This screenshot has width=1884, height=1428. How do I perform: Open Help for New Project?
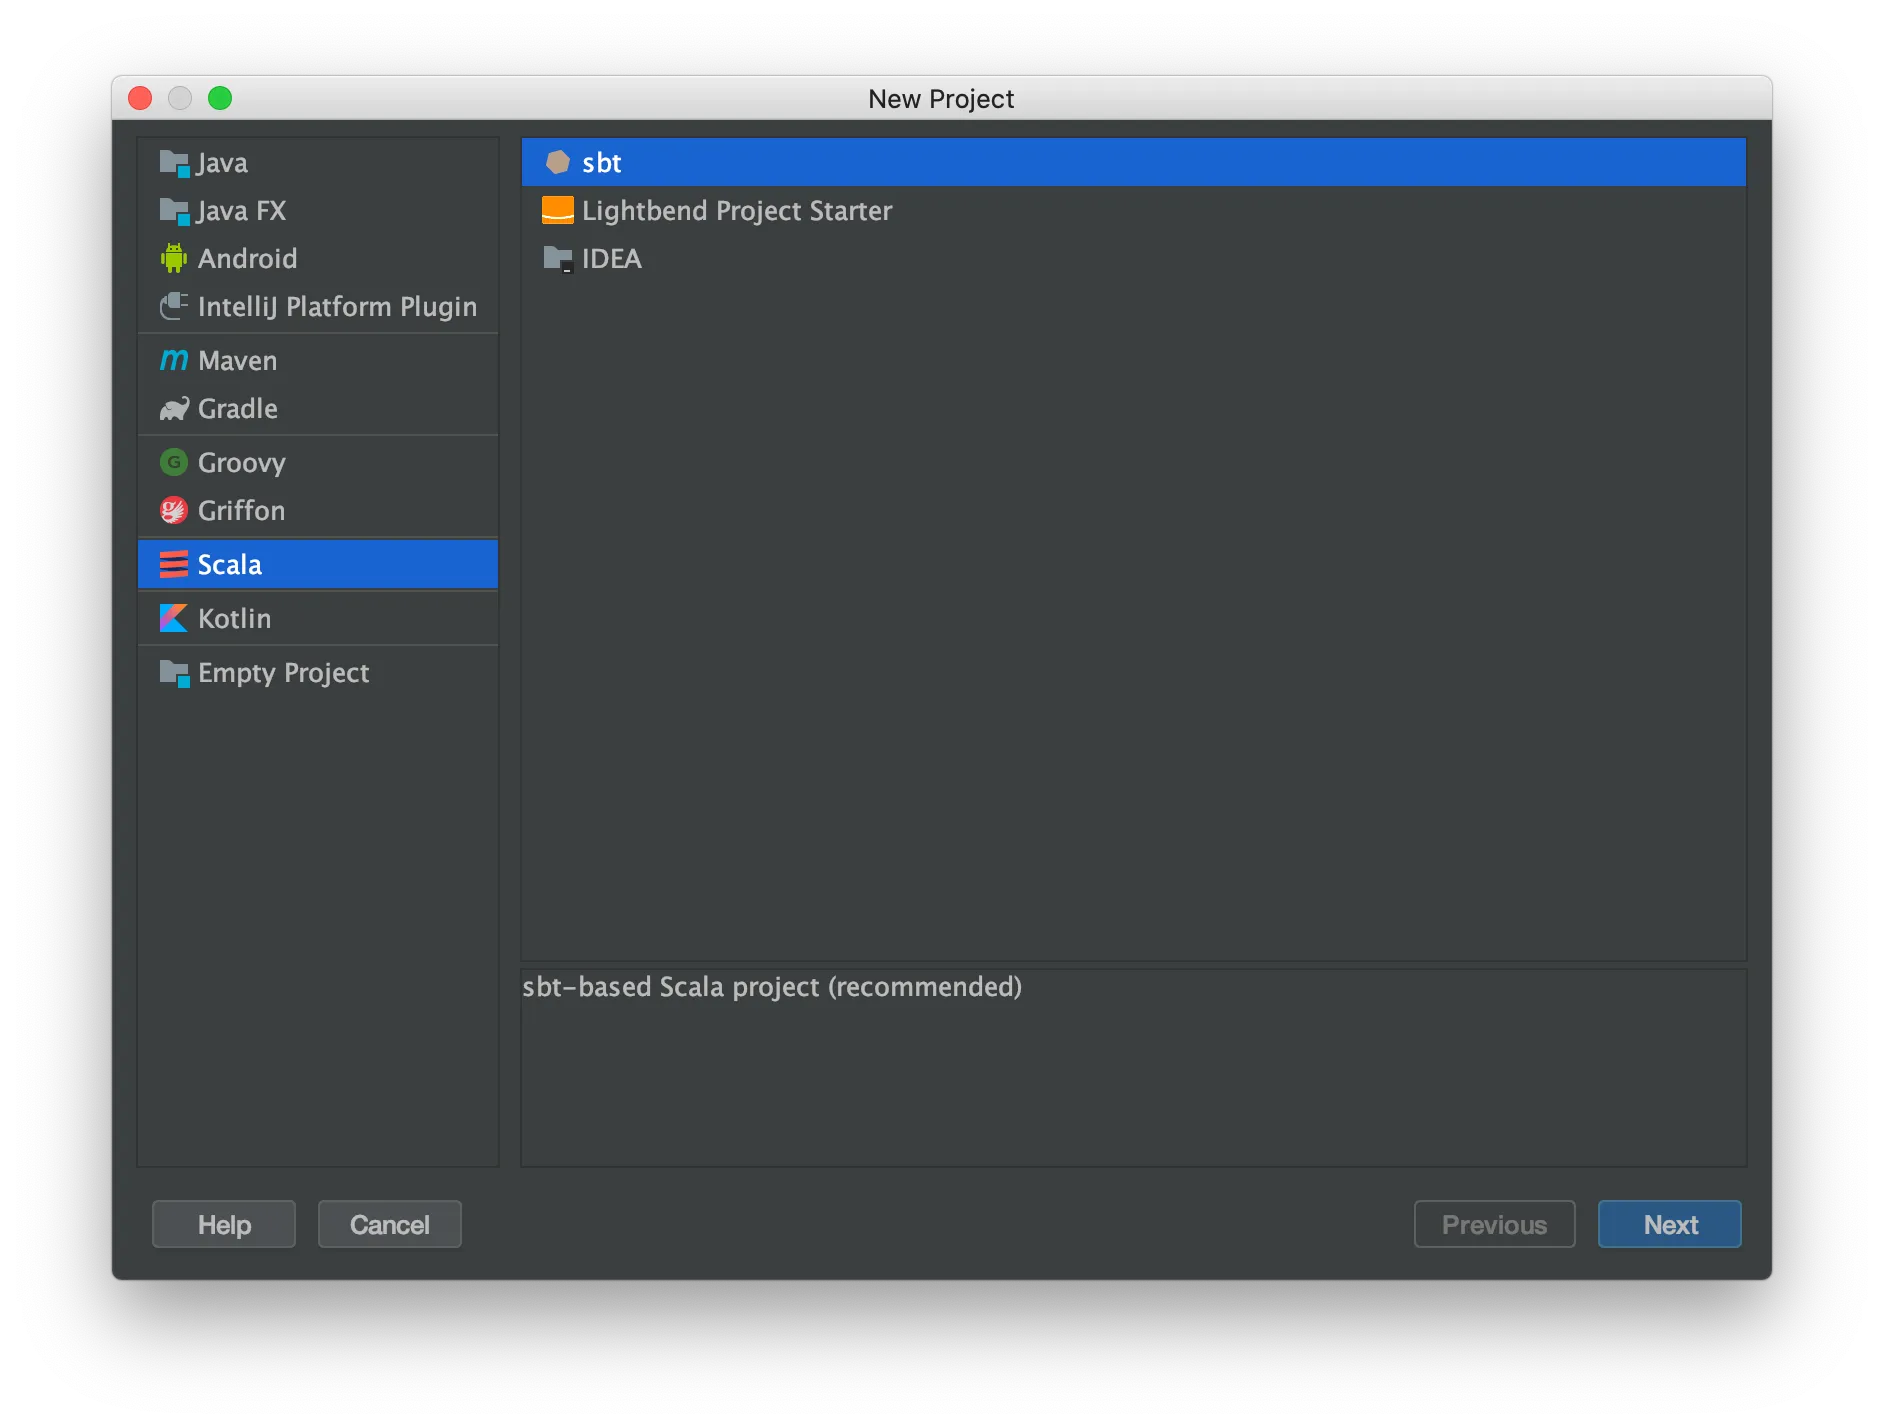(x=223, y=1224)
